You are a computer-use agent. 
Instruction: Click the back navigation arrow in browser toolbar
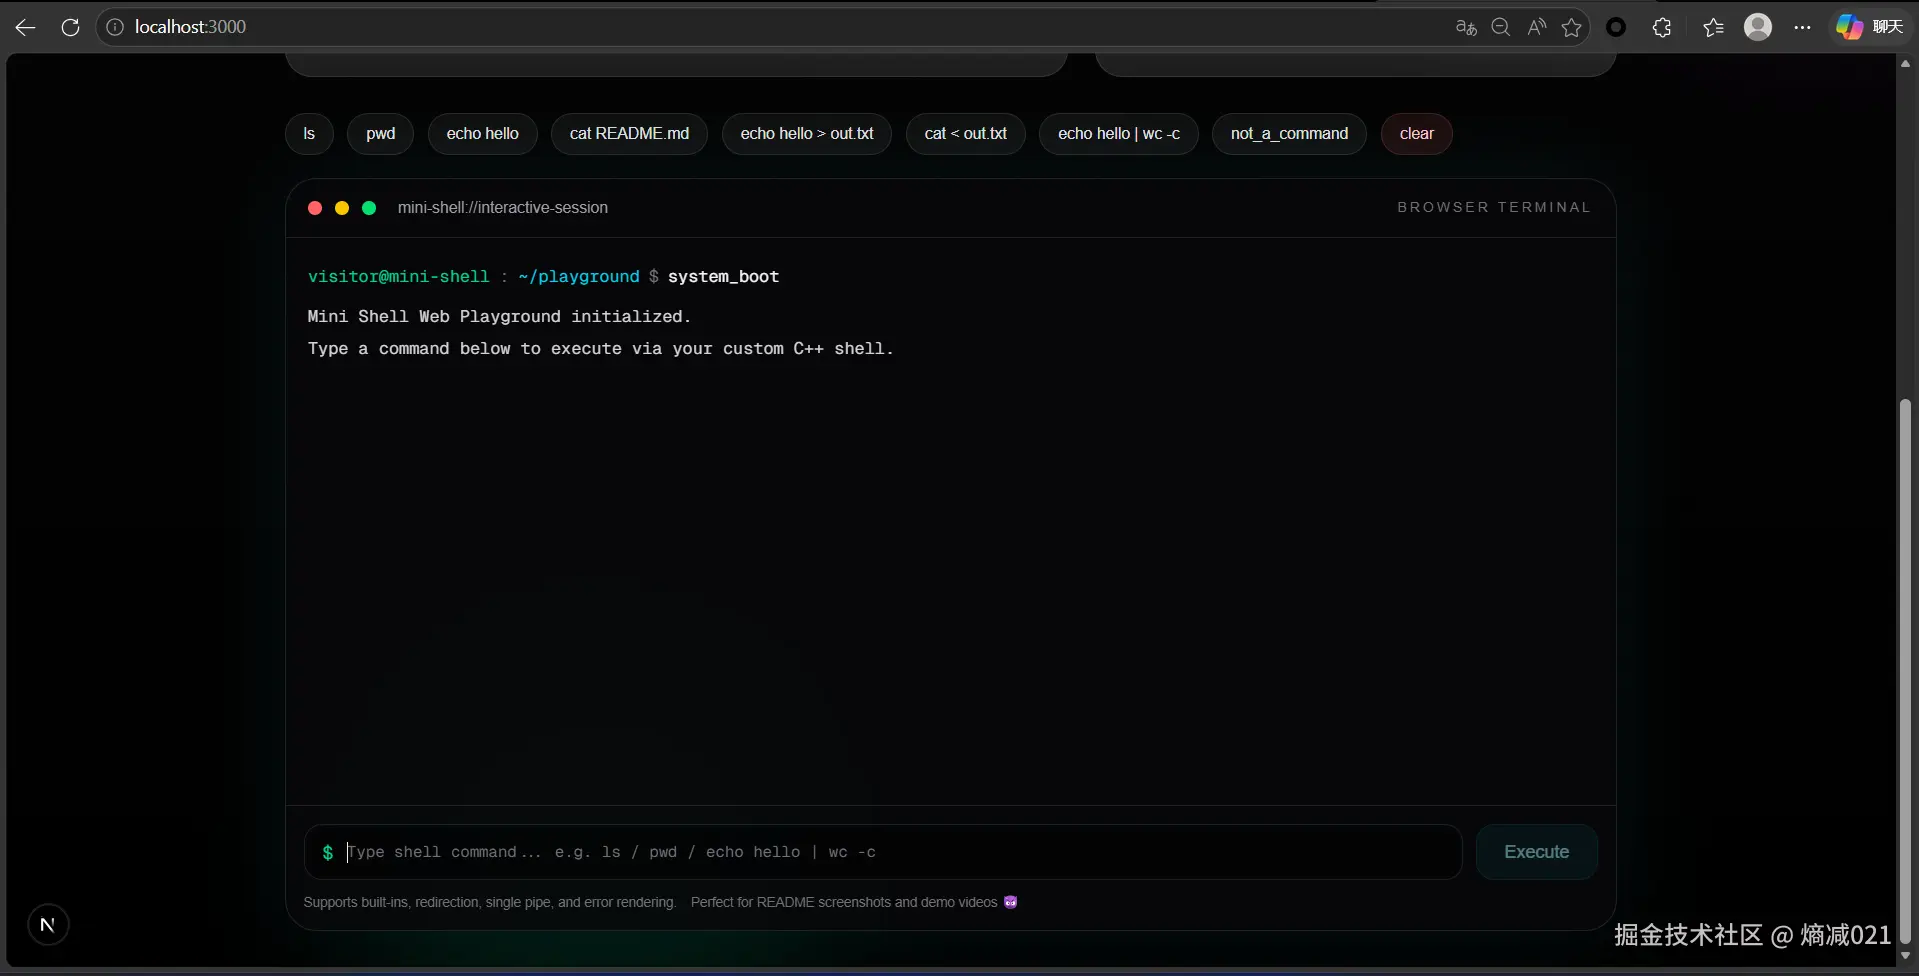[24, 27]
